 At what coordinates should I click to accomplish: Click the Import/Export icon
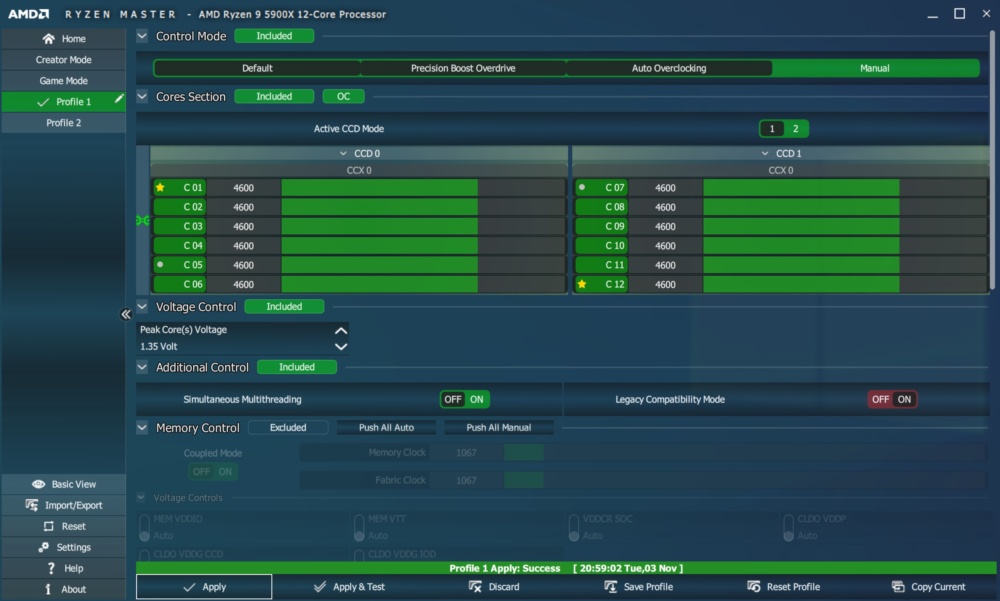(32, 505)
